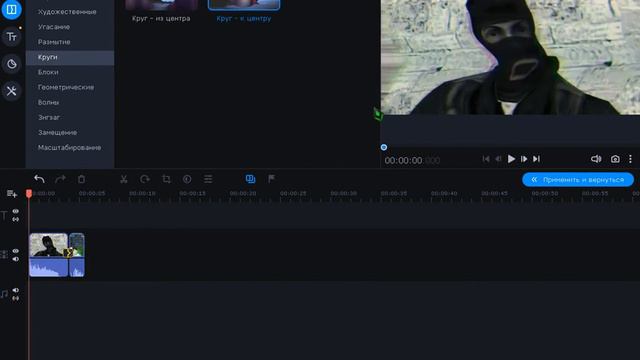Open the Crop tool

pos(166,179)
